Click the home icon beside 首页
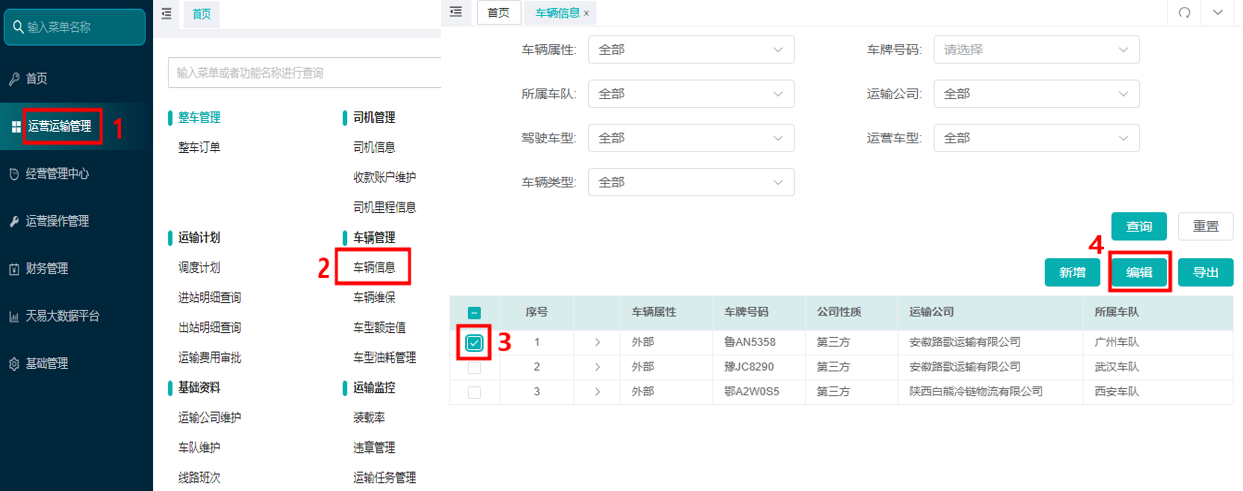Viewport: 1243px width, 491px height. point(14,79)
